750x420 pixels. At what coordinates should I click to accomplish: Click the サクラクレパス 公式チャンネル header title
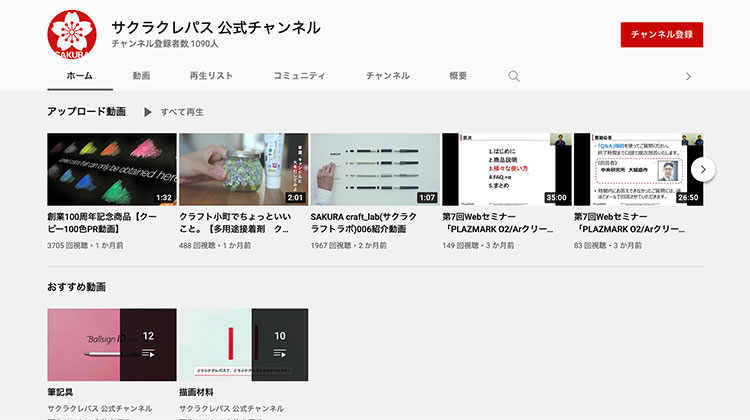tap(216, 28)
